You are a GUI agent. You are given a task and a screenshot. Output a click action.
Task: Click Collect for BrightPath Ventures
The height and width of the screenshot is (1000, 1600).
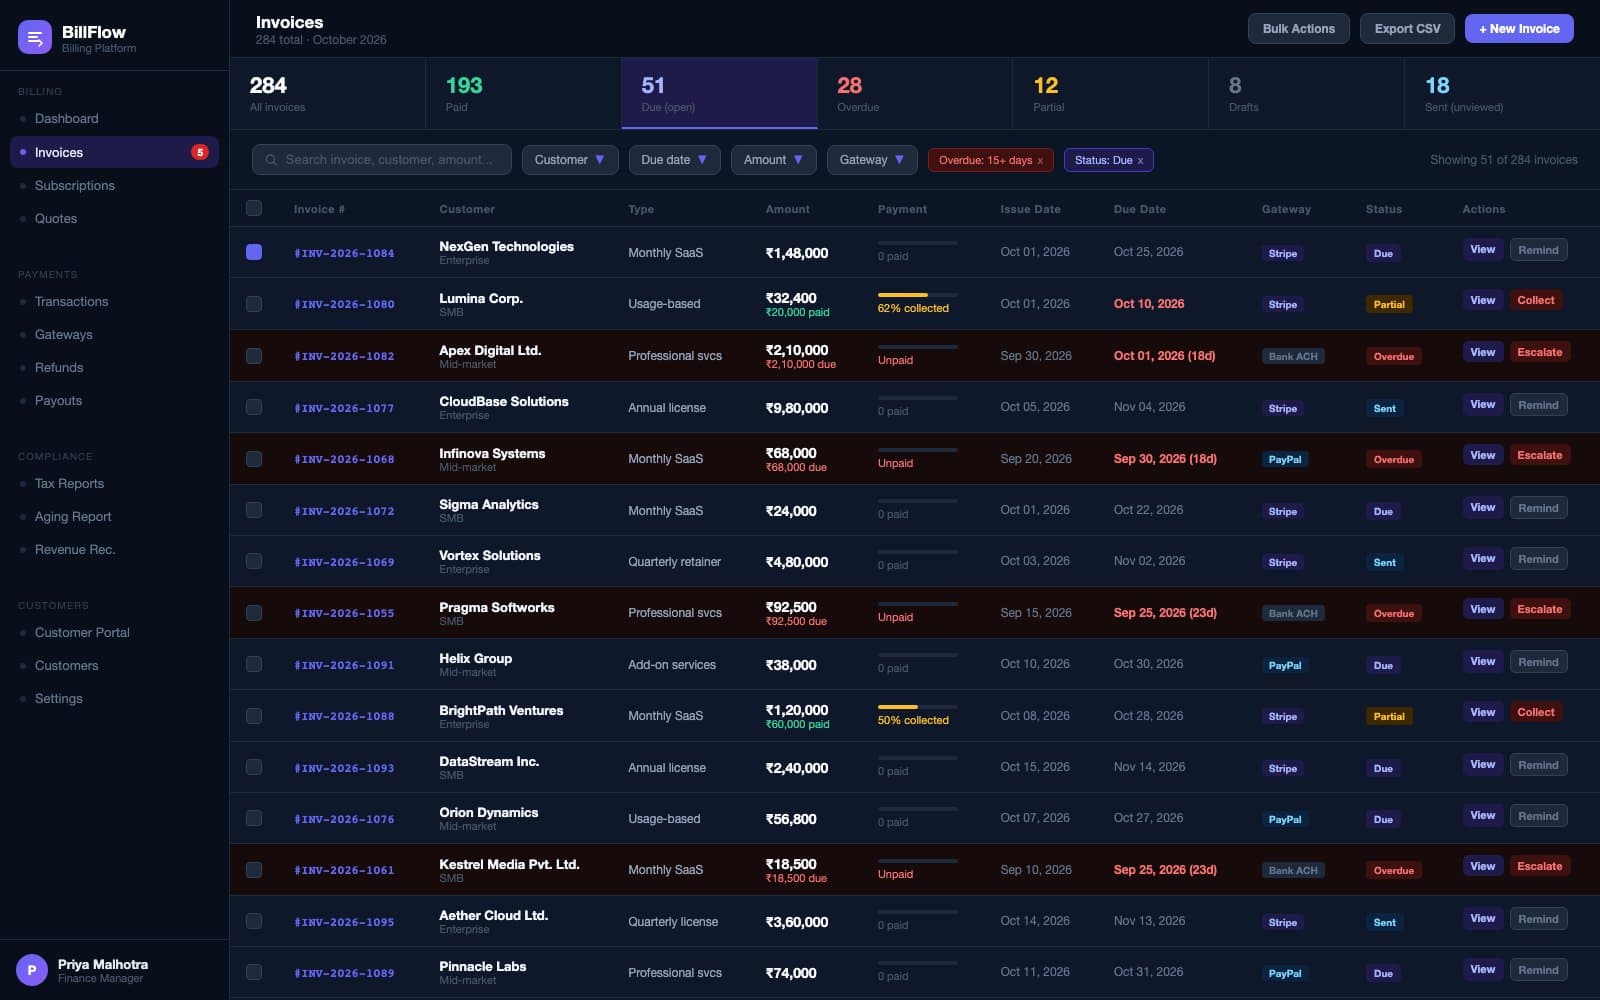pyautogui.click(x=1535, y=712)
